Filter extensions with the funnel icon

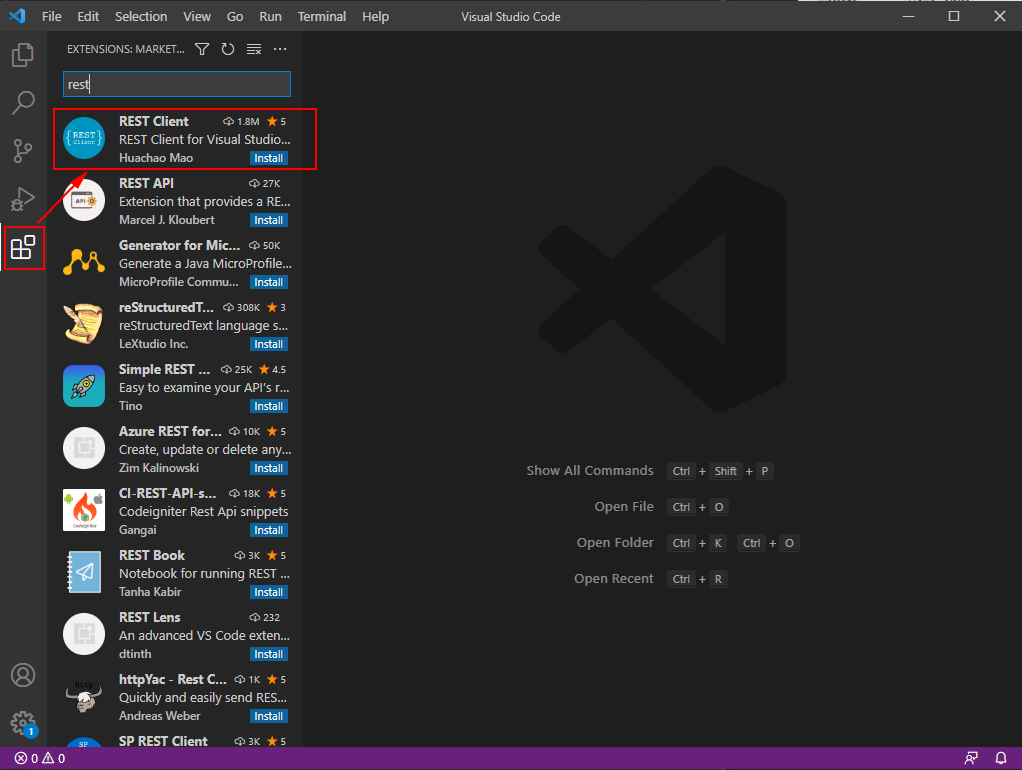click(x=202, y=49)
